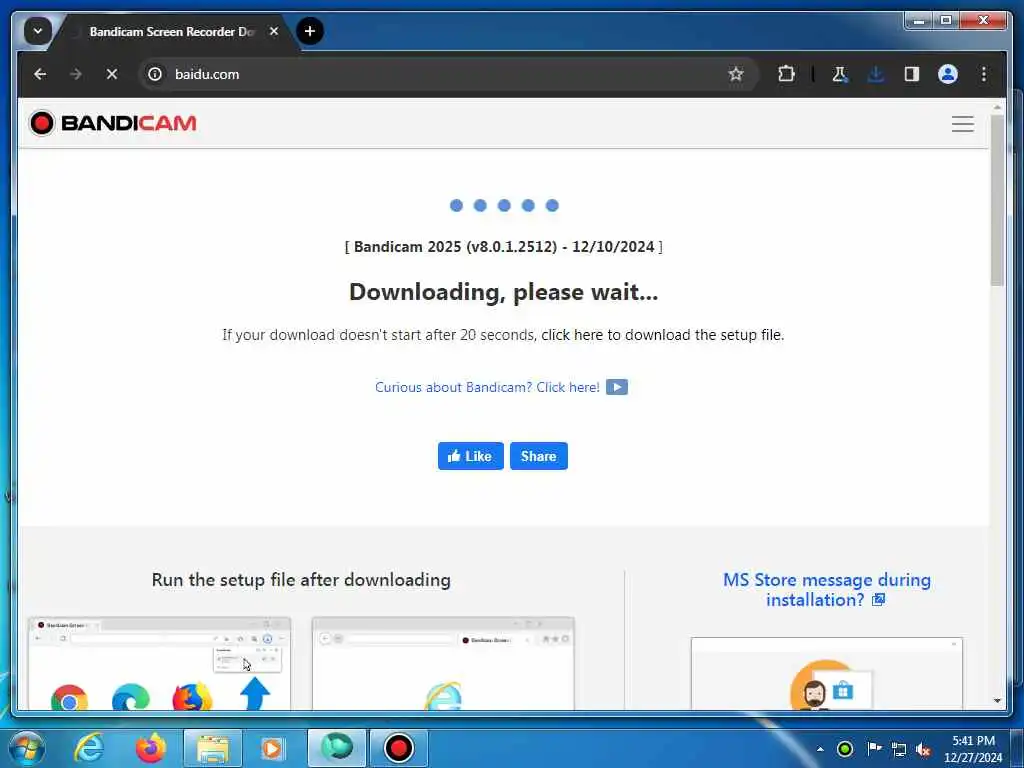Screen dimensions: 1024x768
Task: Click 'Downloading, please wait...' heading
Action: (x=504, y=292)
